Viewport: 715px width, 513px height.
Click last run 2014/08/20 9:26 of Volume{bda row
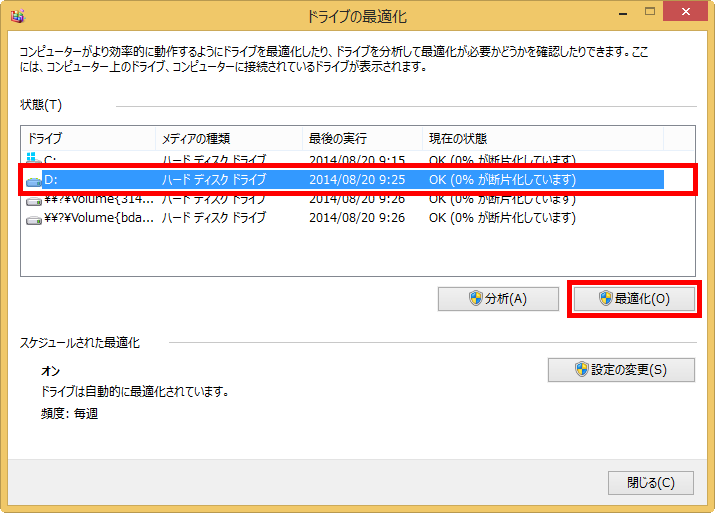(x=357, y=218)
